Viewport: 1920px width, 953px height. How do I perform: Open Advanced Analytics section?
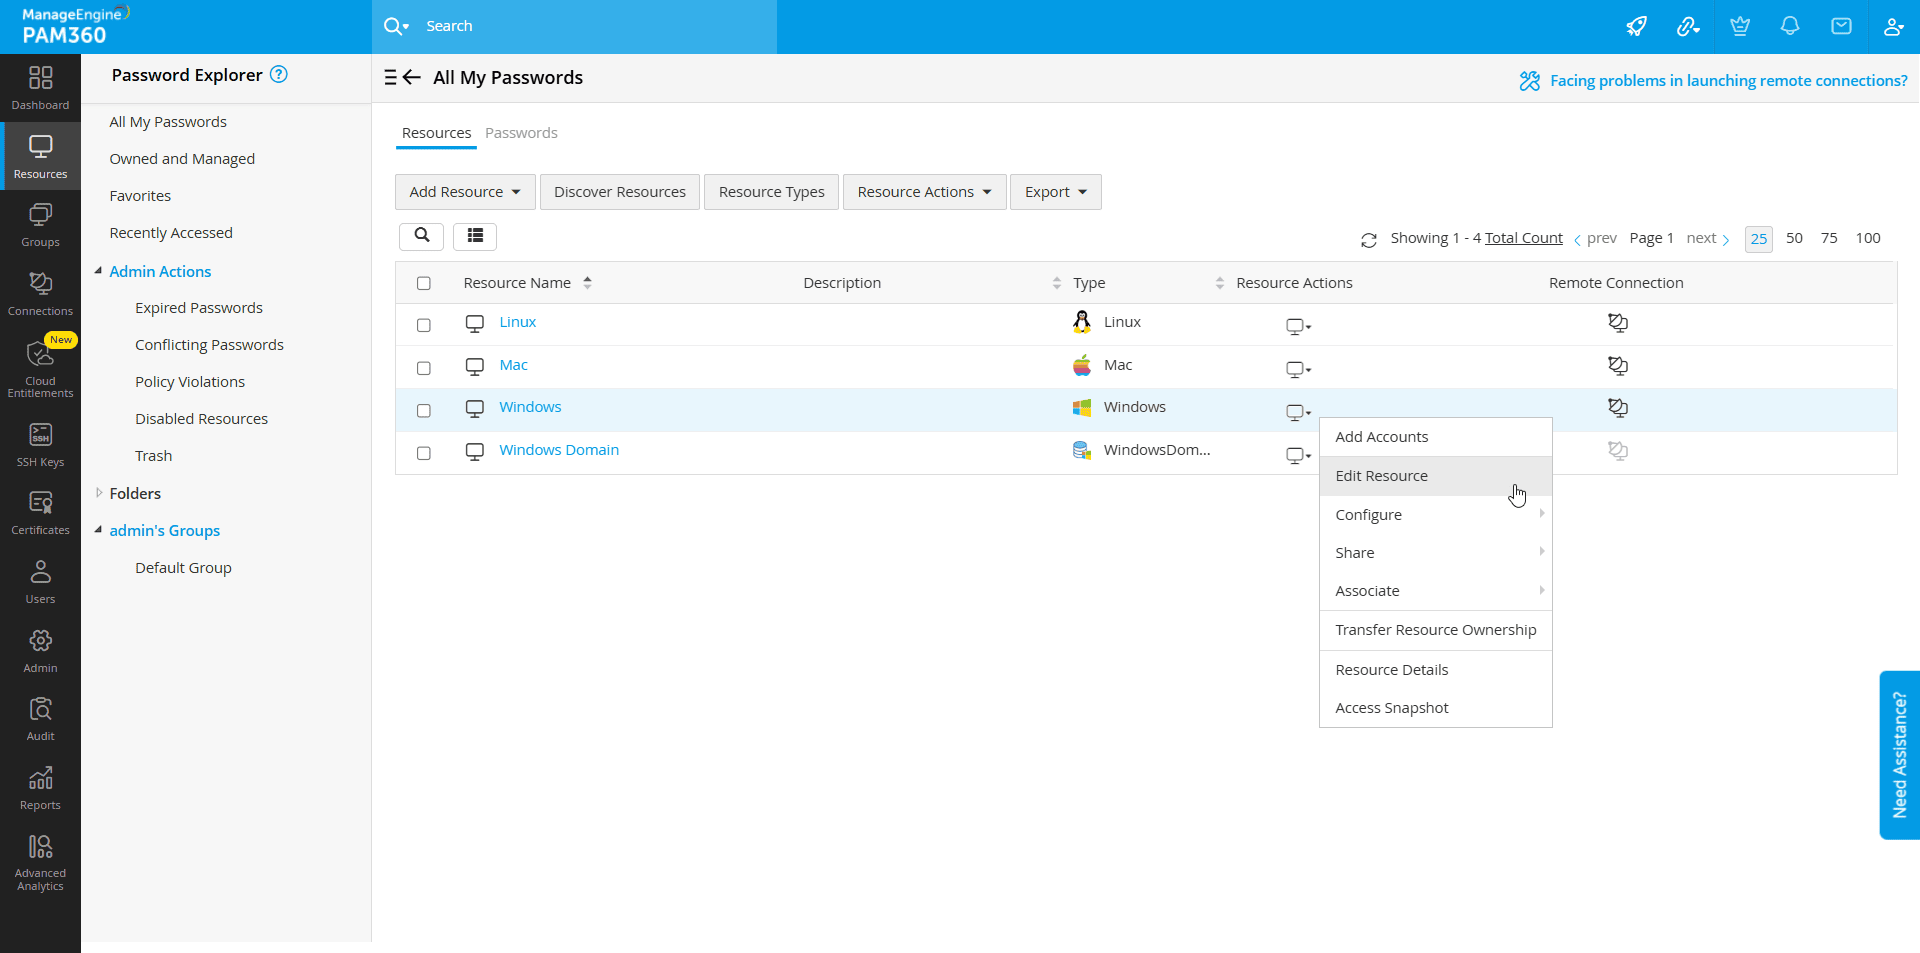click(40, 862)
